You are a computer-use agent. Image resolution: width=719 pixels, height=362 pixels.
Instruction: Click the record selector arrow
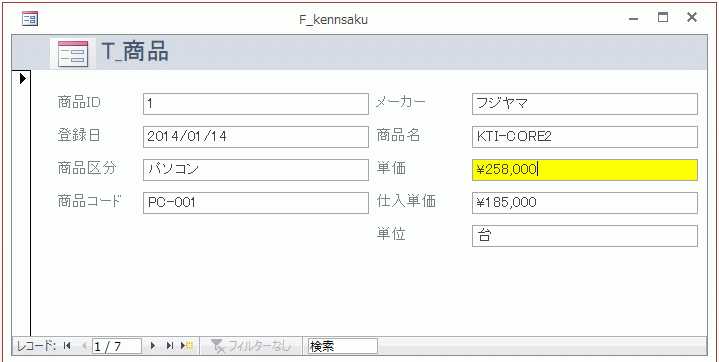click(22, 79)
